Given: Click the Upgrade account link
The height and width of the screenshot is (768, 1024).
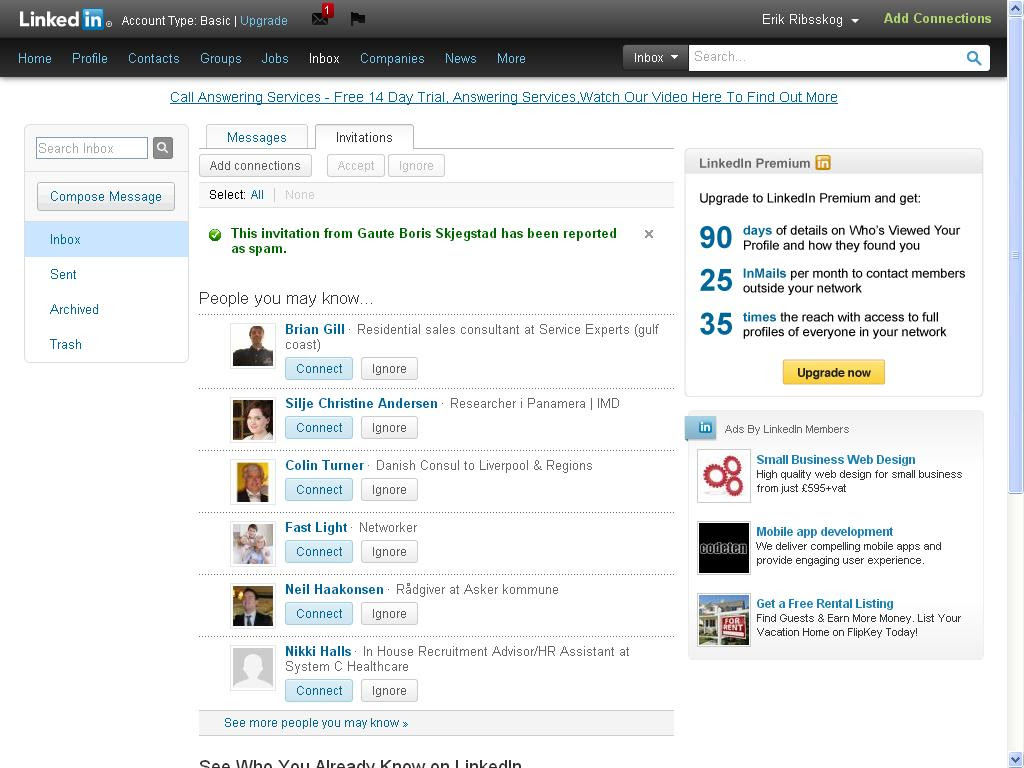Looking at the screenshot, I should (264, 20).
